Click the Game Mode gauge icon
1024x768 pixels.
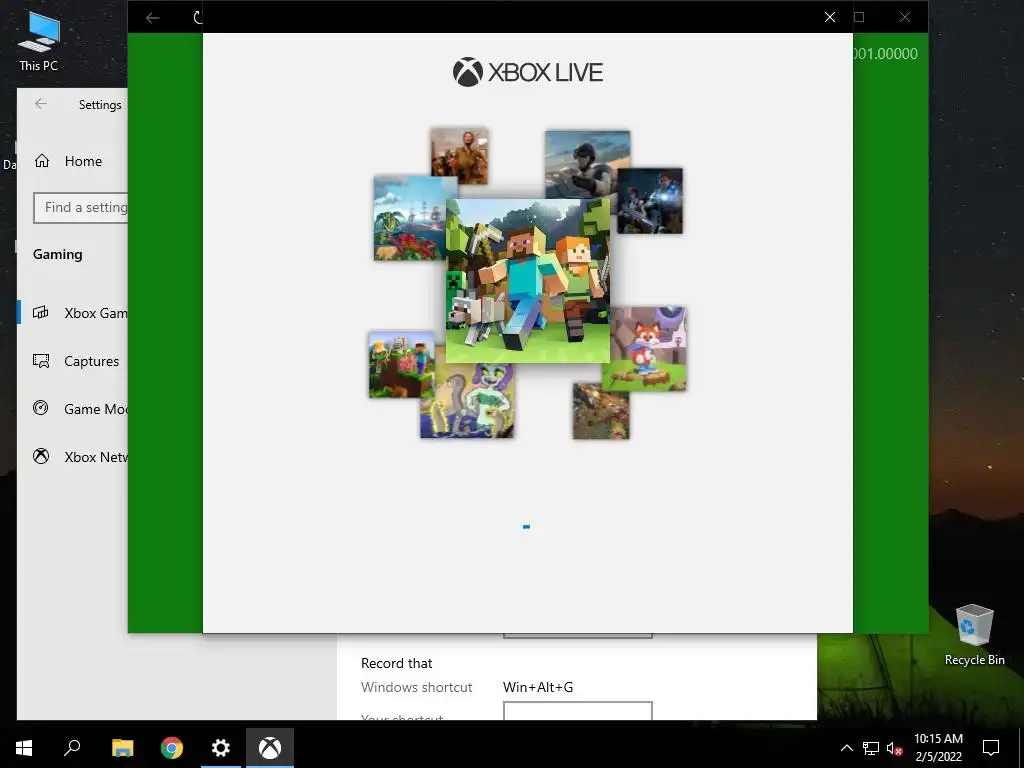[40, 408]
